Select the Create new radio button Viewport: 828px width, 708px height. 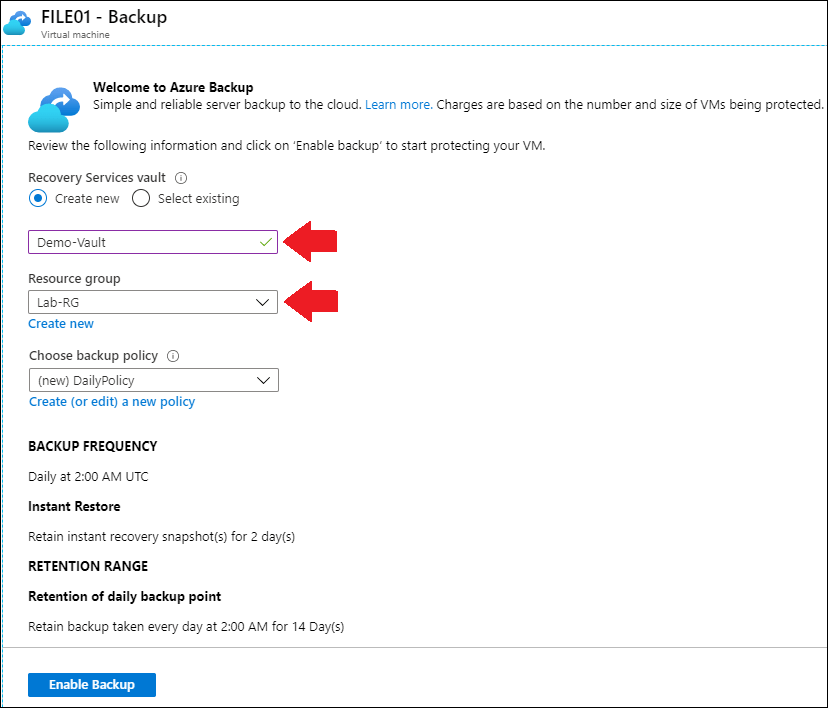(x=38, y=199)
